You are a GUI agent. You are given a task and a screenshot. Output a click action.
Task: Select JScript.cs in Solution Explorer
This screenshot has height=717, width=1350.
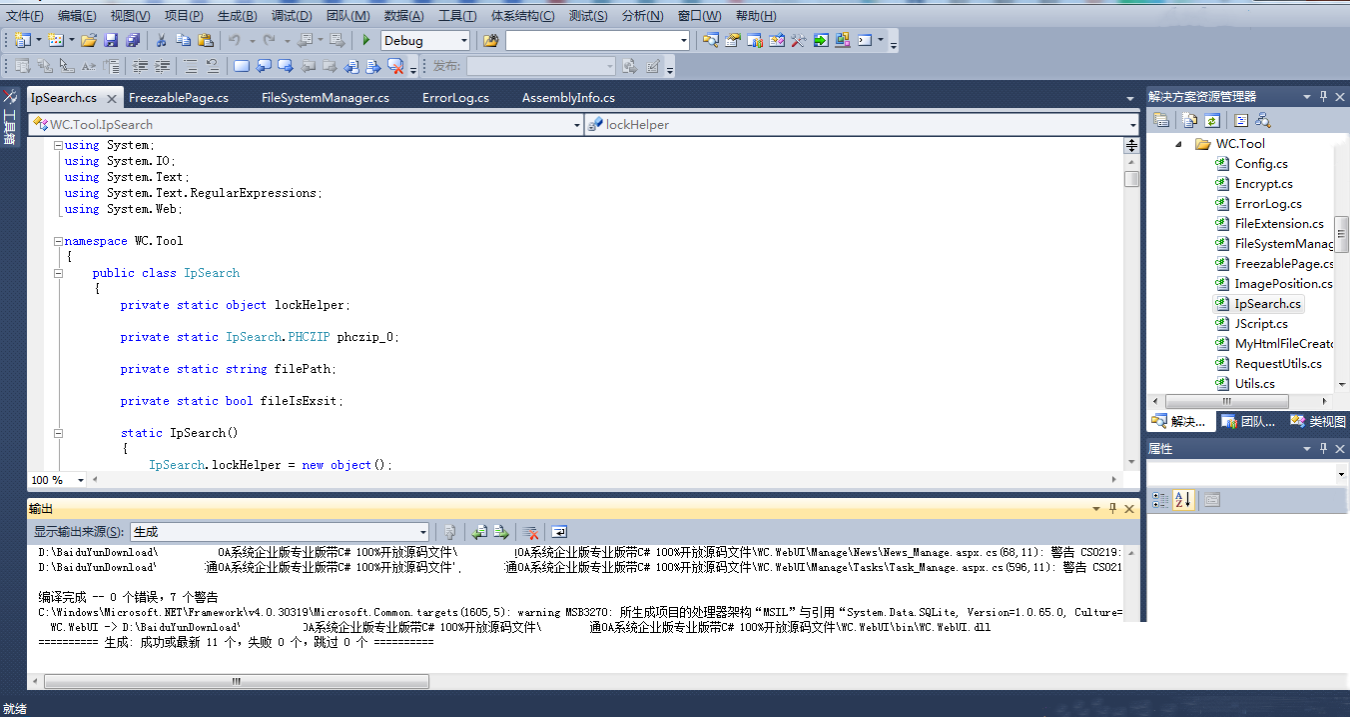click(1261, 324)
